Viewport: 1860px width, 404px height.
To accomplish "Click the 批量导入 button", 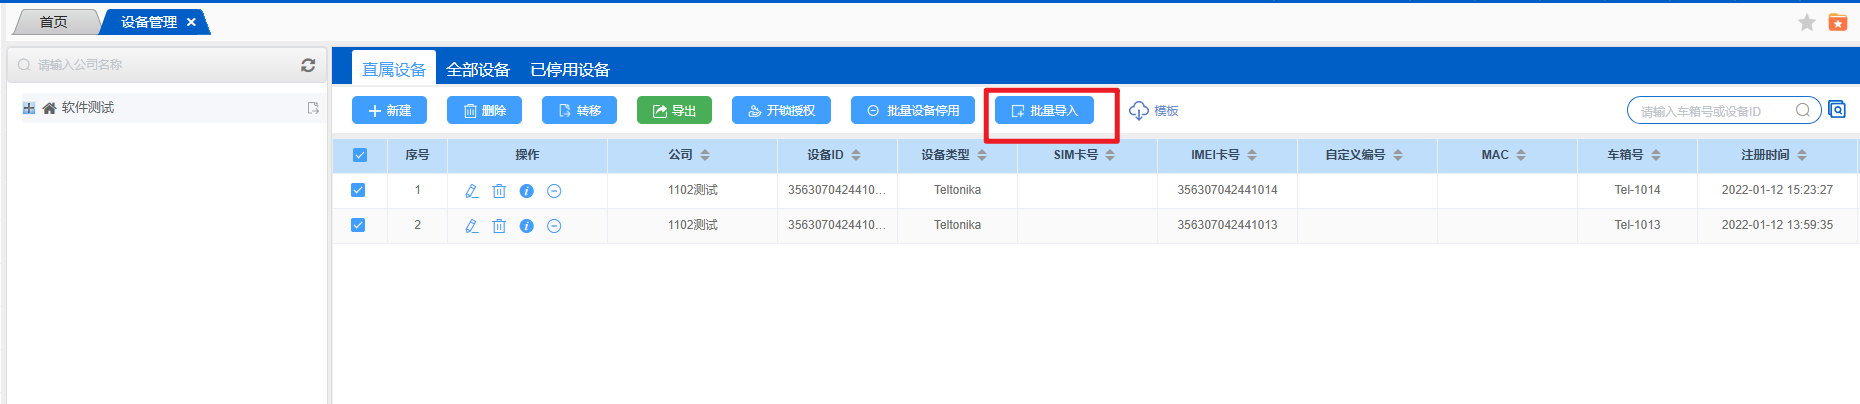I will click(1044, 110).
